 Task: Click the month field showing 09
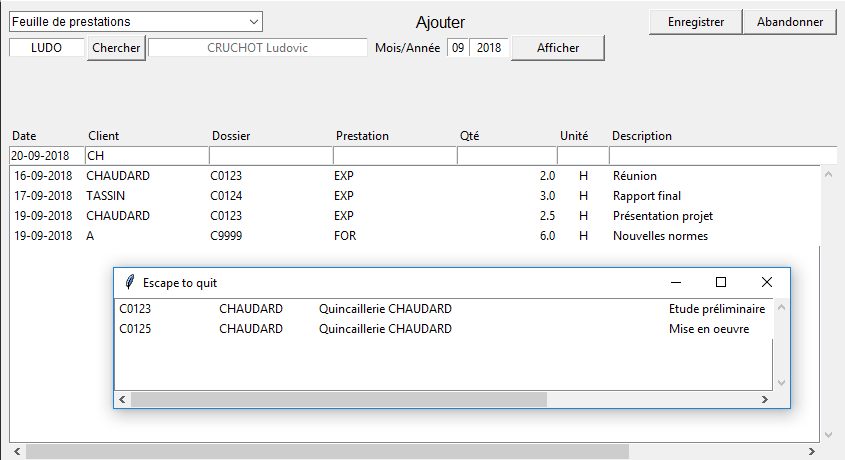coord(458,48)
